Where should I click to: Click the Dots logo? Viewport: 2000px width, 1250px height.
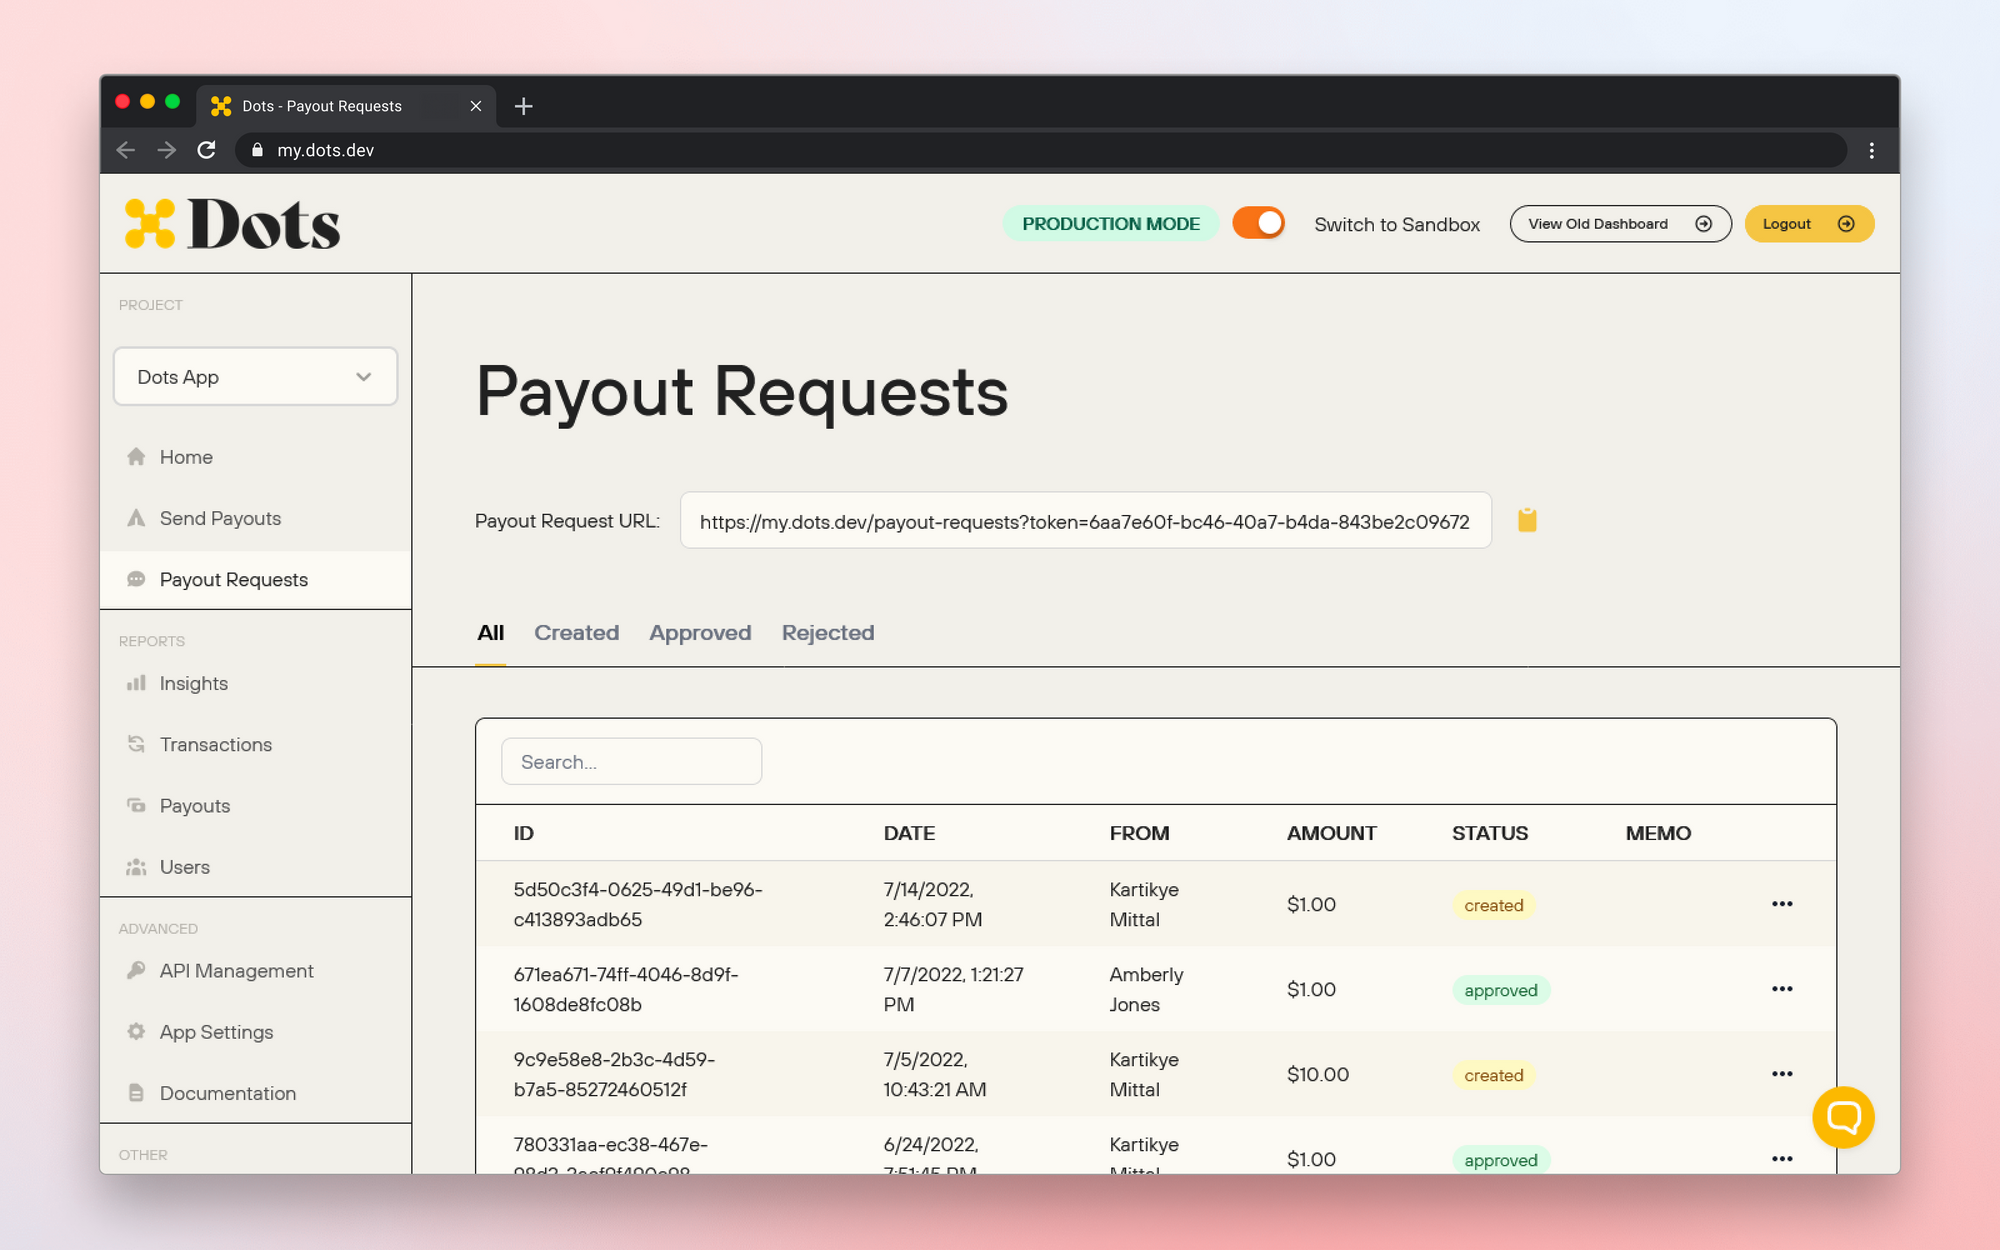point(232,223)
